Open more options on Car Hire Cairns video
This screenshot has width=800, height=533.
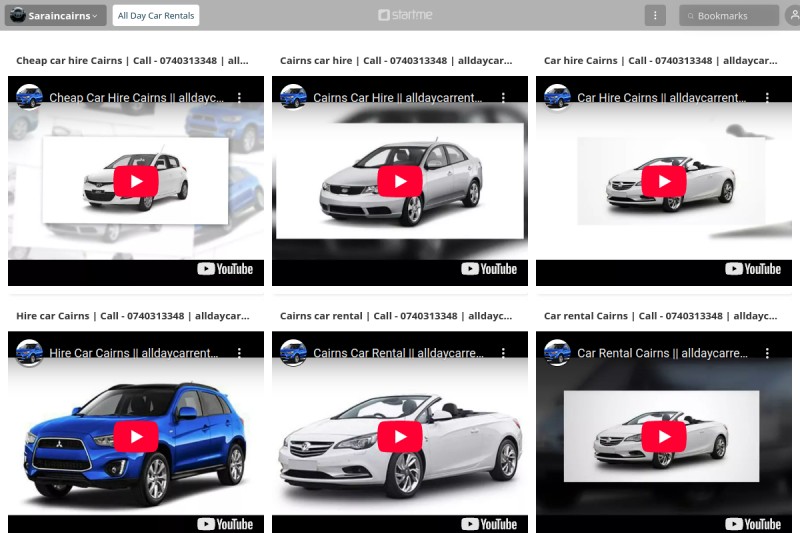tap(767, 97)
